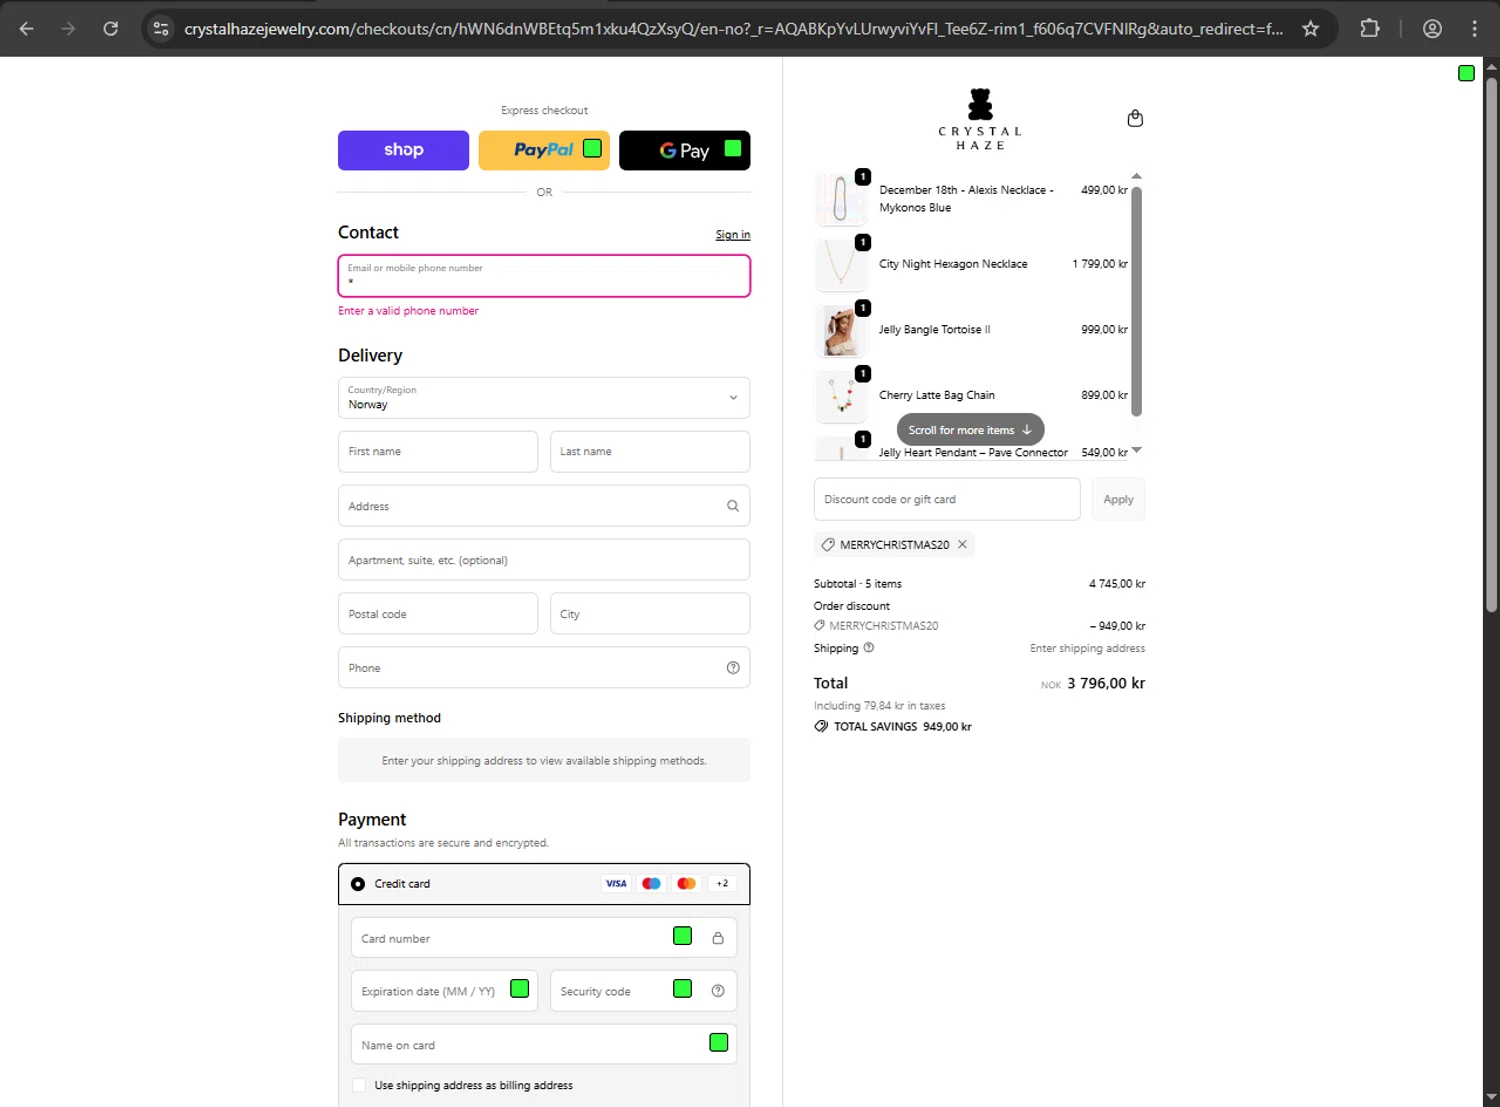1500x1107 pixels.
Task: Pay with the Google Pay button
Action: click(x=684, y=150)
